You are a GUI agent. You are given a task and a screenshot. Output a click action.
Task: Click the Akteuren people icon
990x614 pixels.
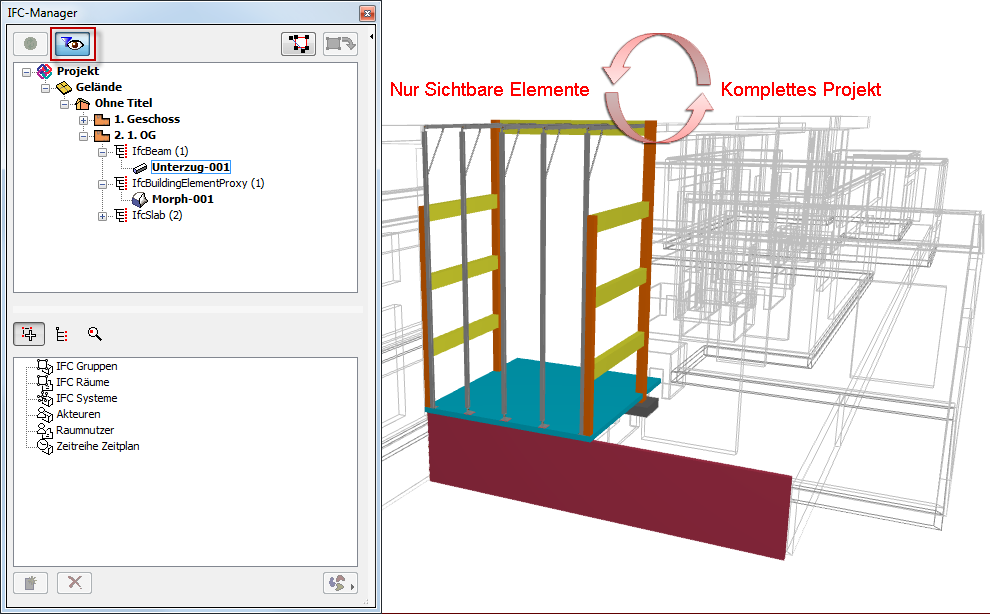pyautogui.click(x=45, y=414)
